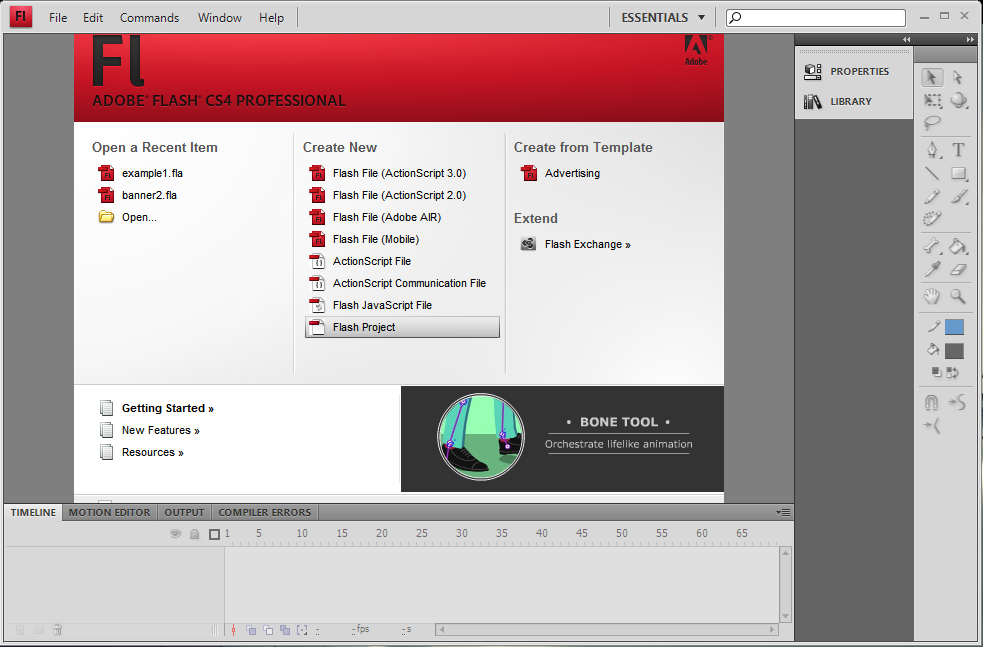Toggle Snap to Objects magnet
The height and width of the screenshot is (647, 983).
(x=932, y=402)
